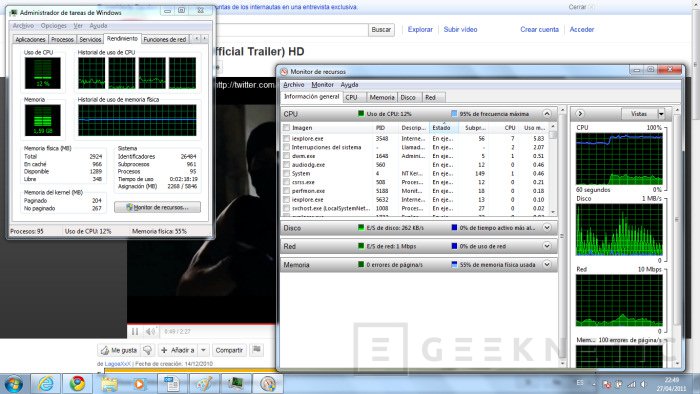Check the Interrupciones del sistema row
The image size is (700, 394).
(x=286, y=147)
